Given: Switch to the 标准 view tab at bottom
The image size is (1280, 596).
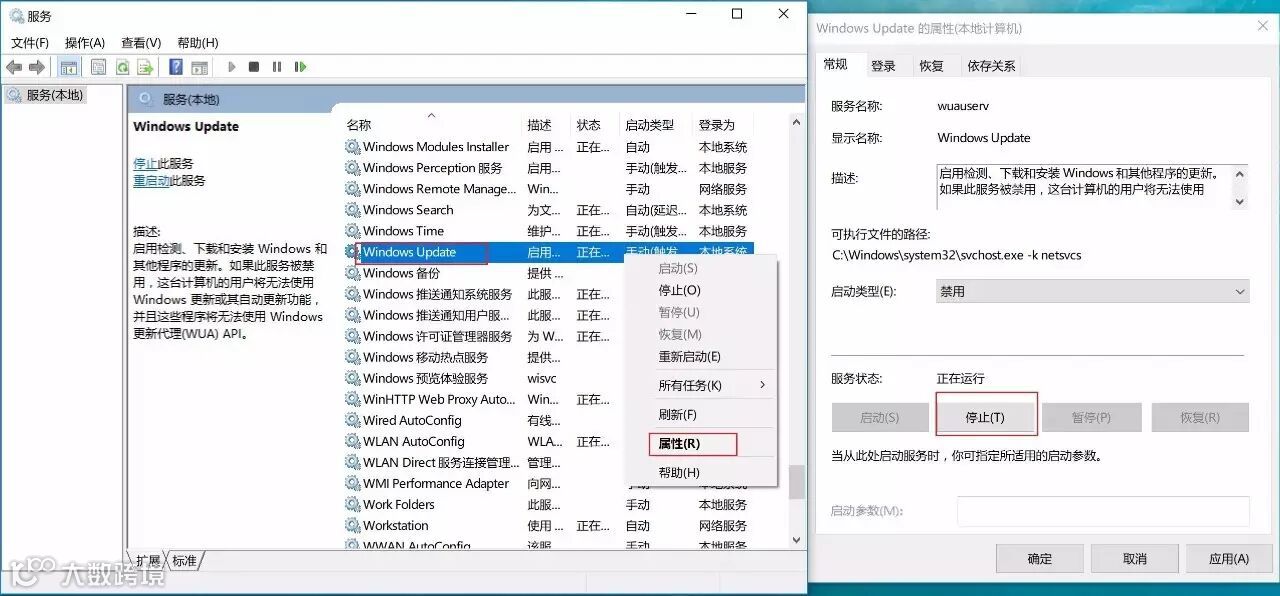Looking at the screenshot, I should click(184, 560).
